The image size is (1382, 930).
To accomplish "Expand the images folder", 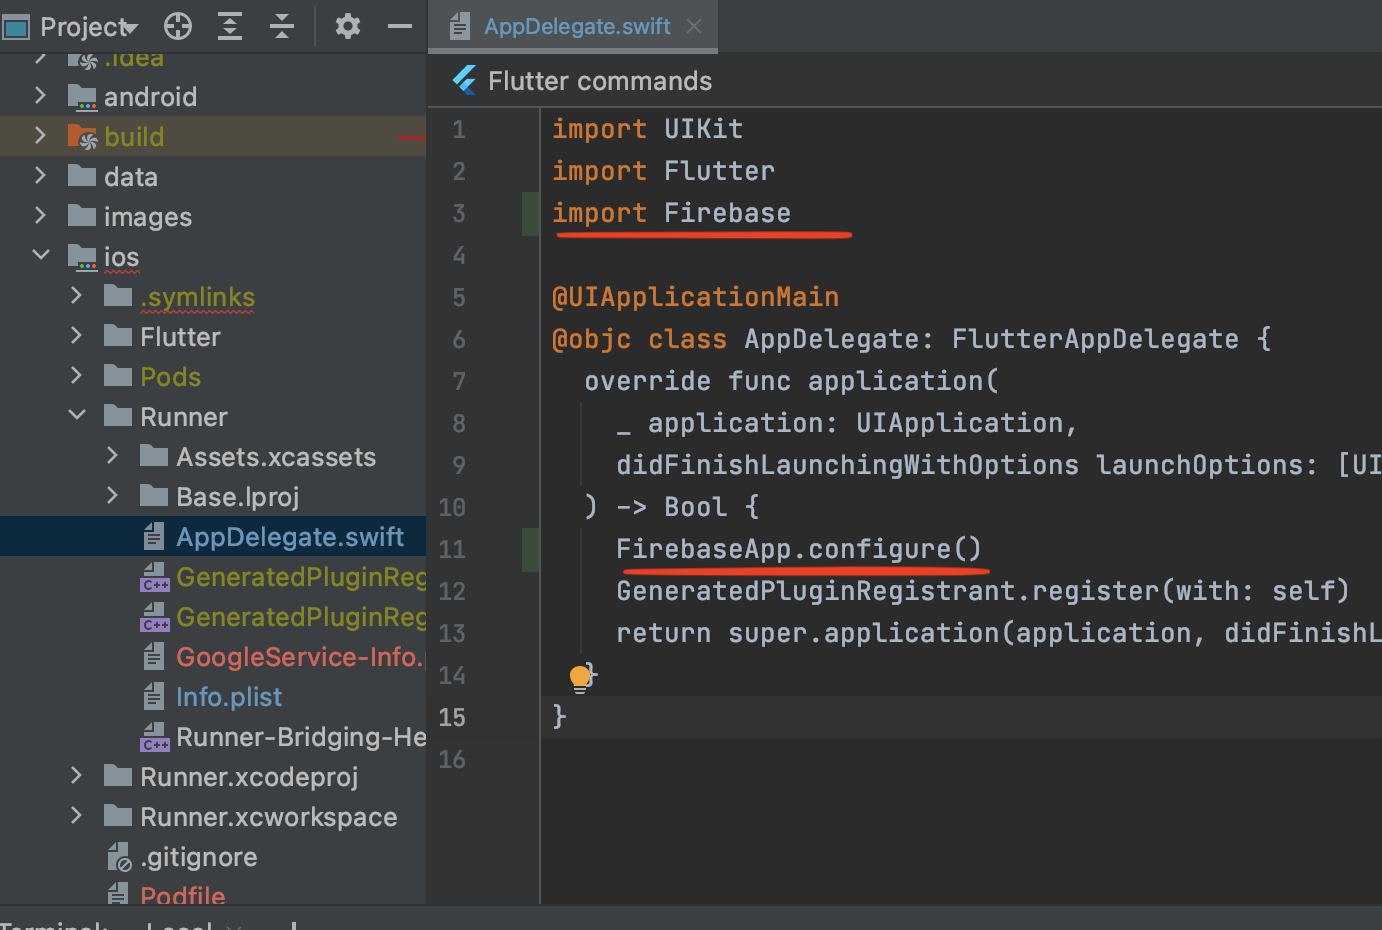I will 40,216.
